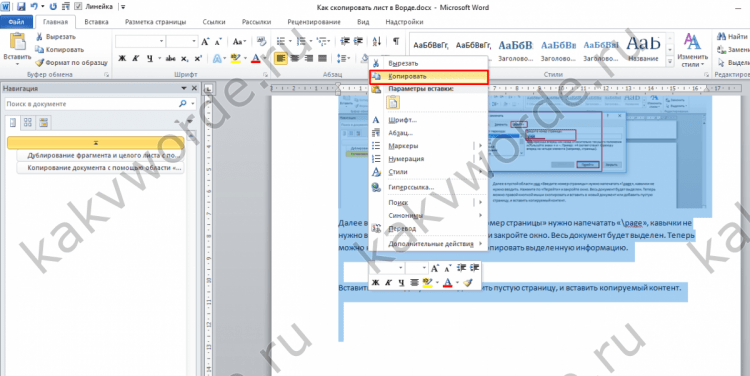Open the search options dropdown in Навигация
The image size is (750, 376).
tap(193, 104)
